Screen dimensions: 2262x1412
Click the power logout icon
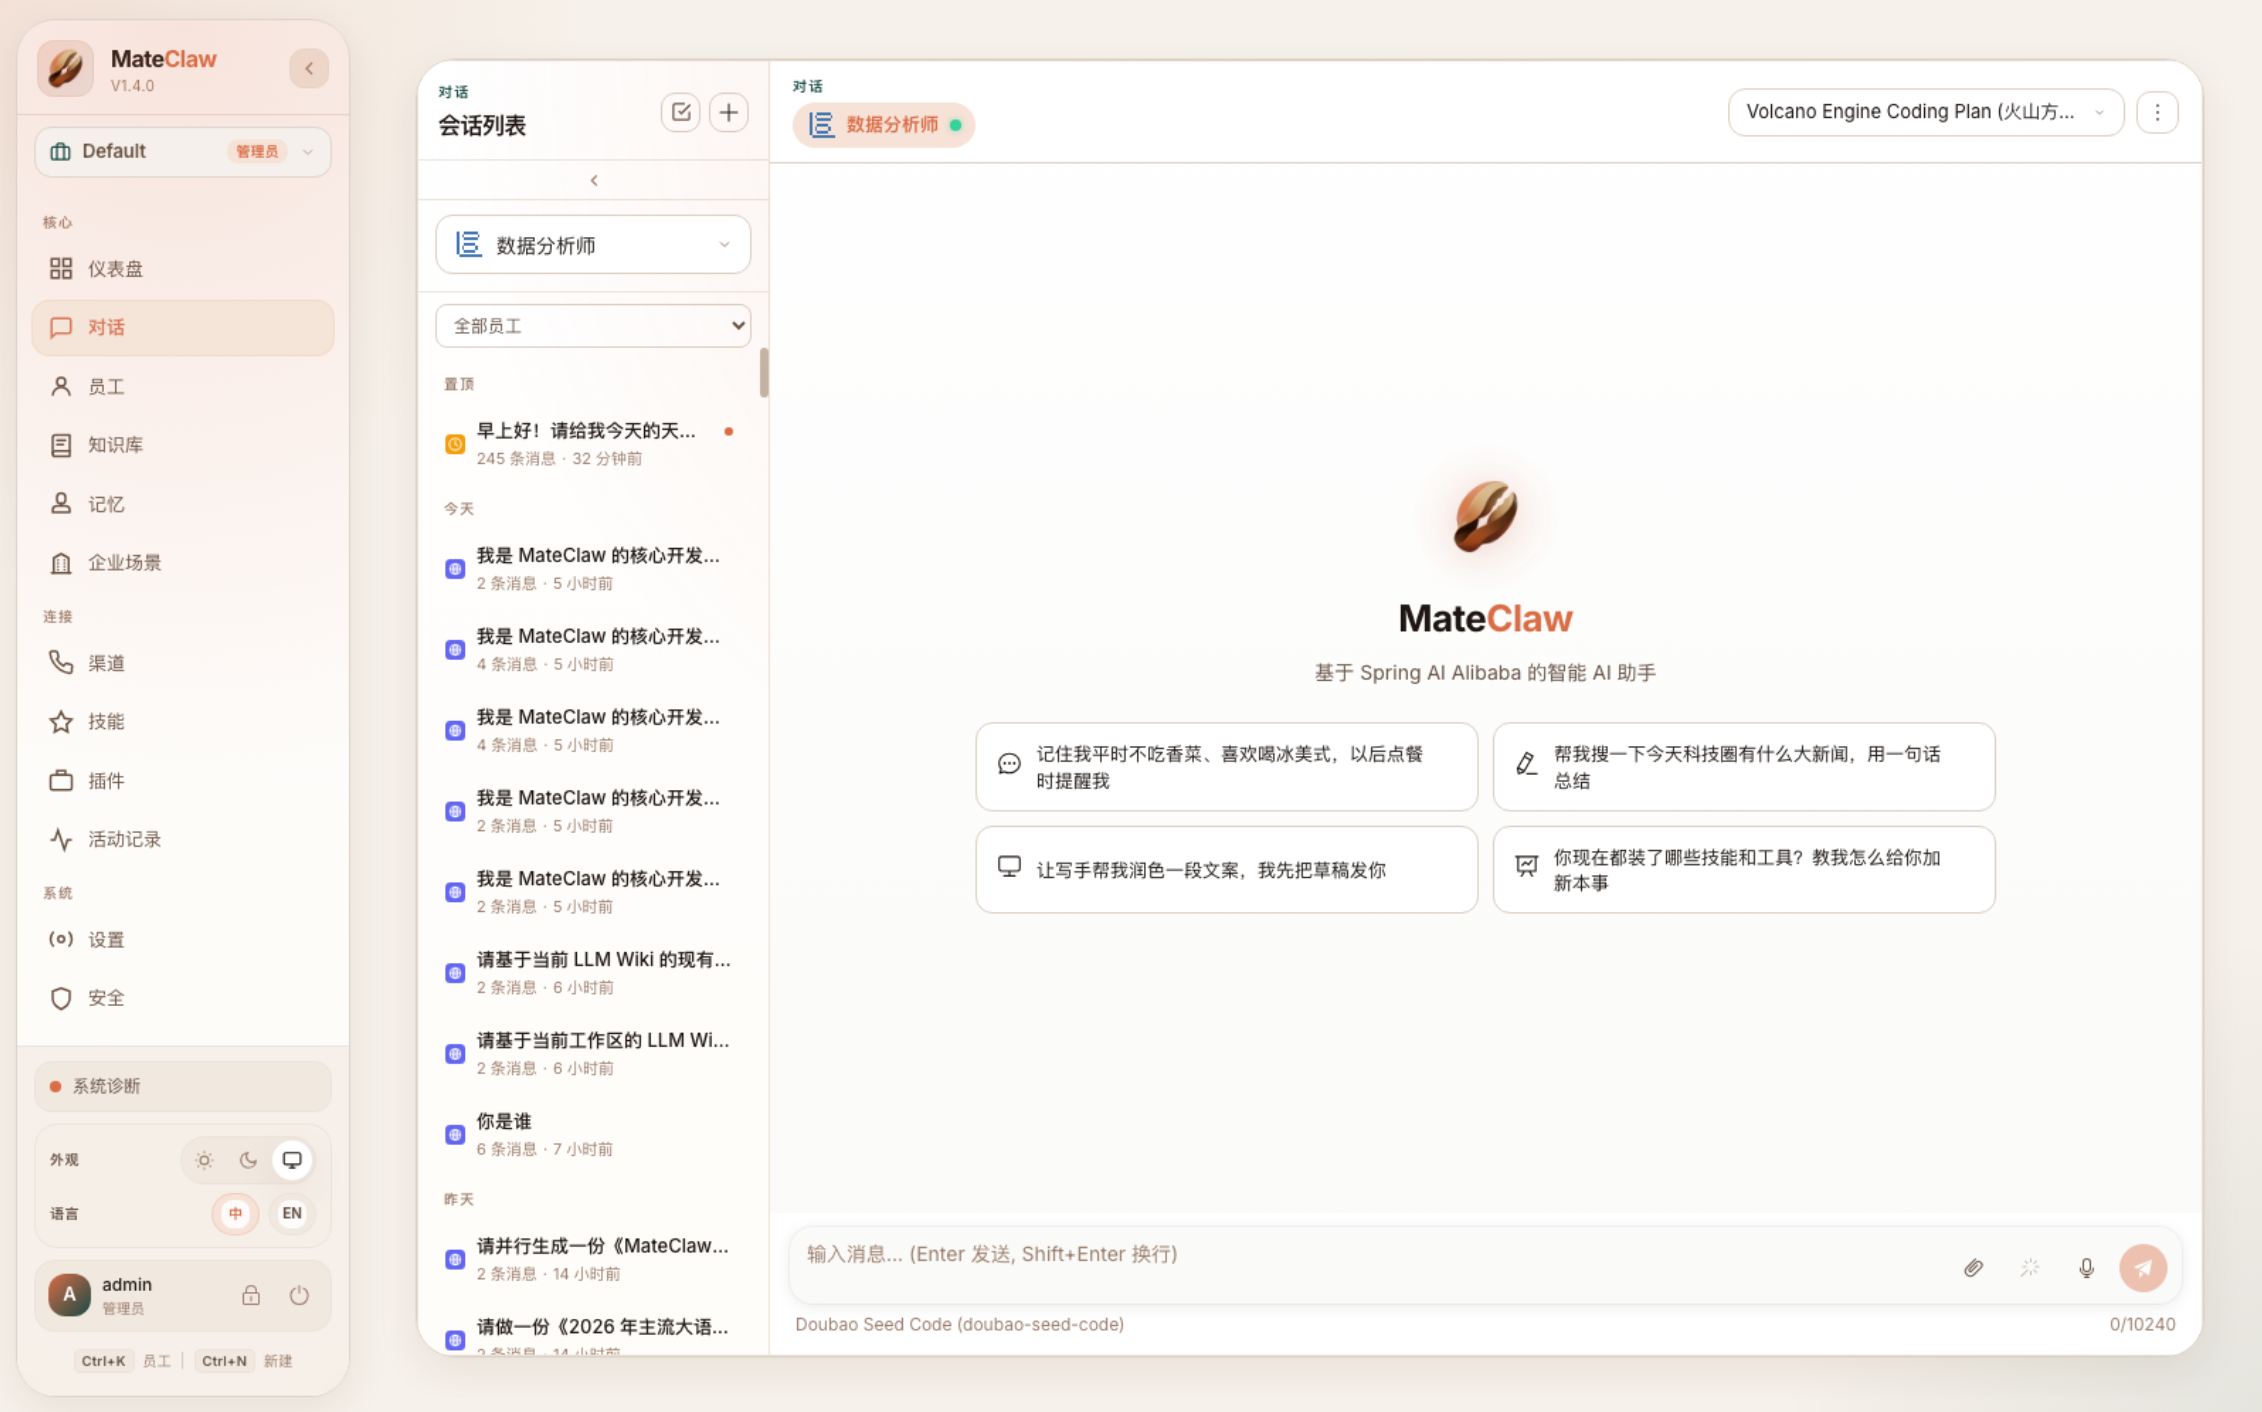pos(299,1295)
